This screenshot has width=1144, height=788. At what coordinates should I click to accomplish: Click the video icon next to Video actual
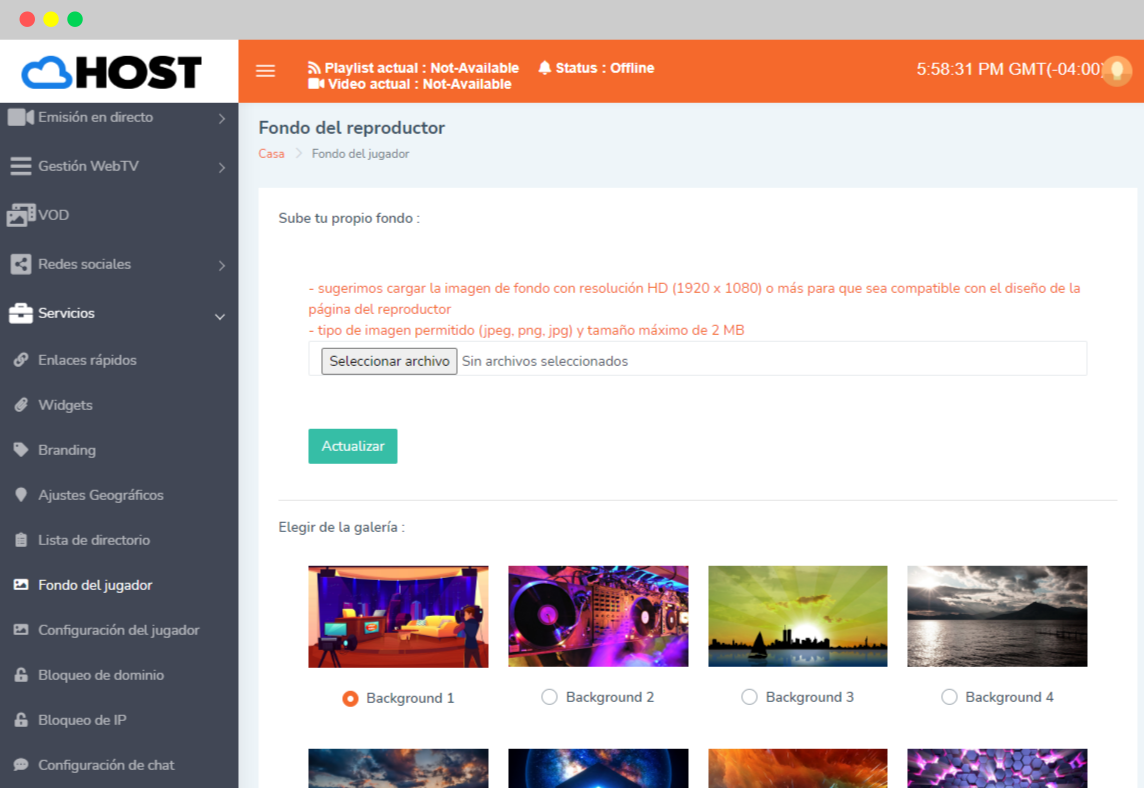[316, 84]
